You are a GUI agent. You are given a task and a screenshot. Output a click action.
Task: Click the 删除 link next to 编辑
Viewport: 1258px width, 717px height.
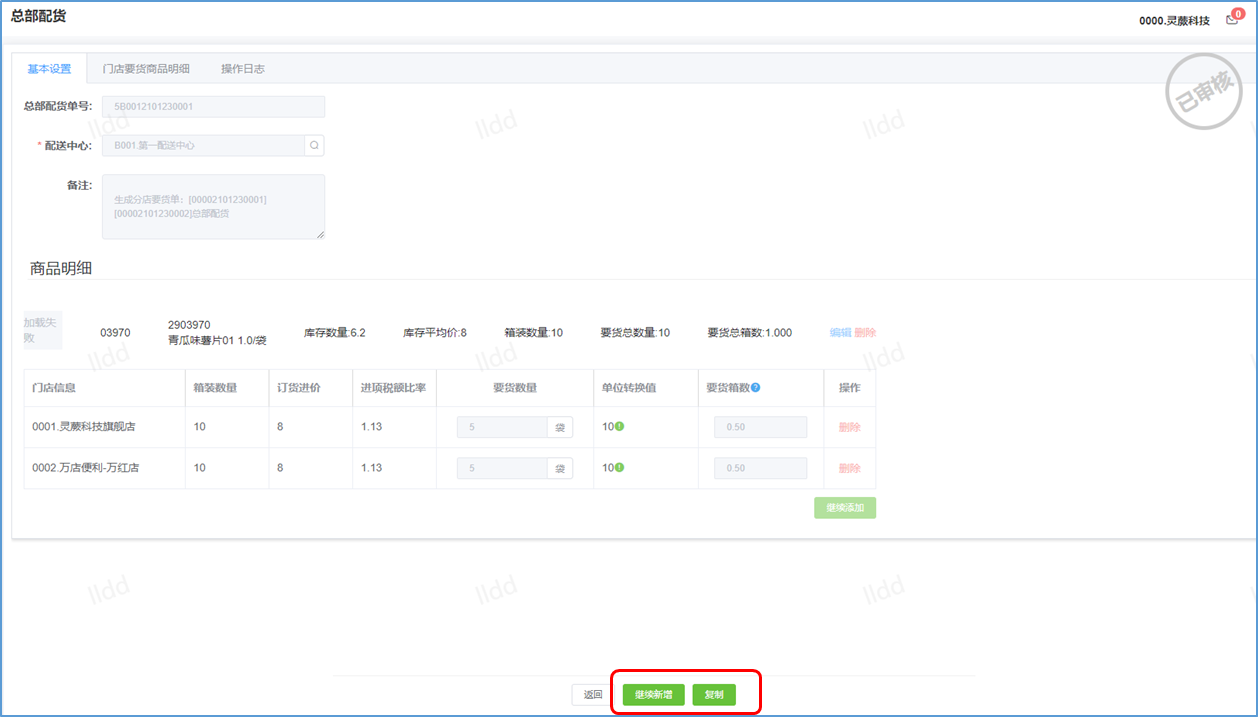(865, 333)
